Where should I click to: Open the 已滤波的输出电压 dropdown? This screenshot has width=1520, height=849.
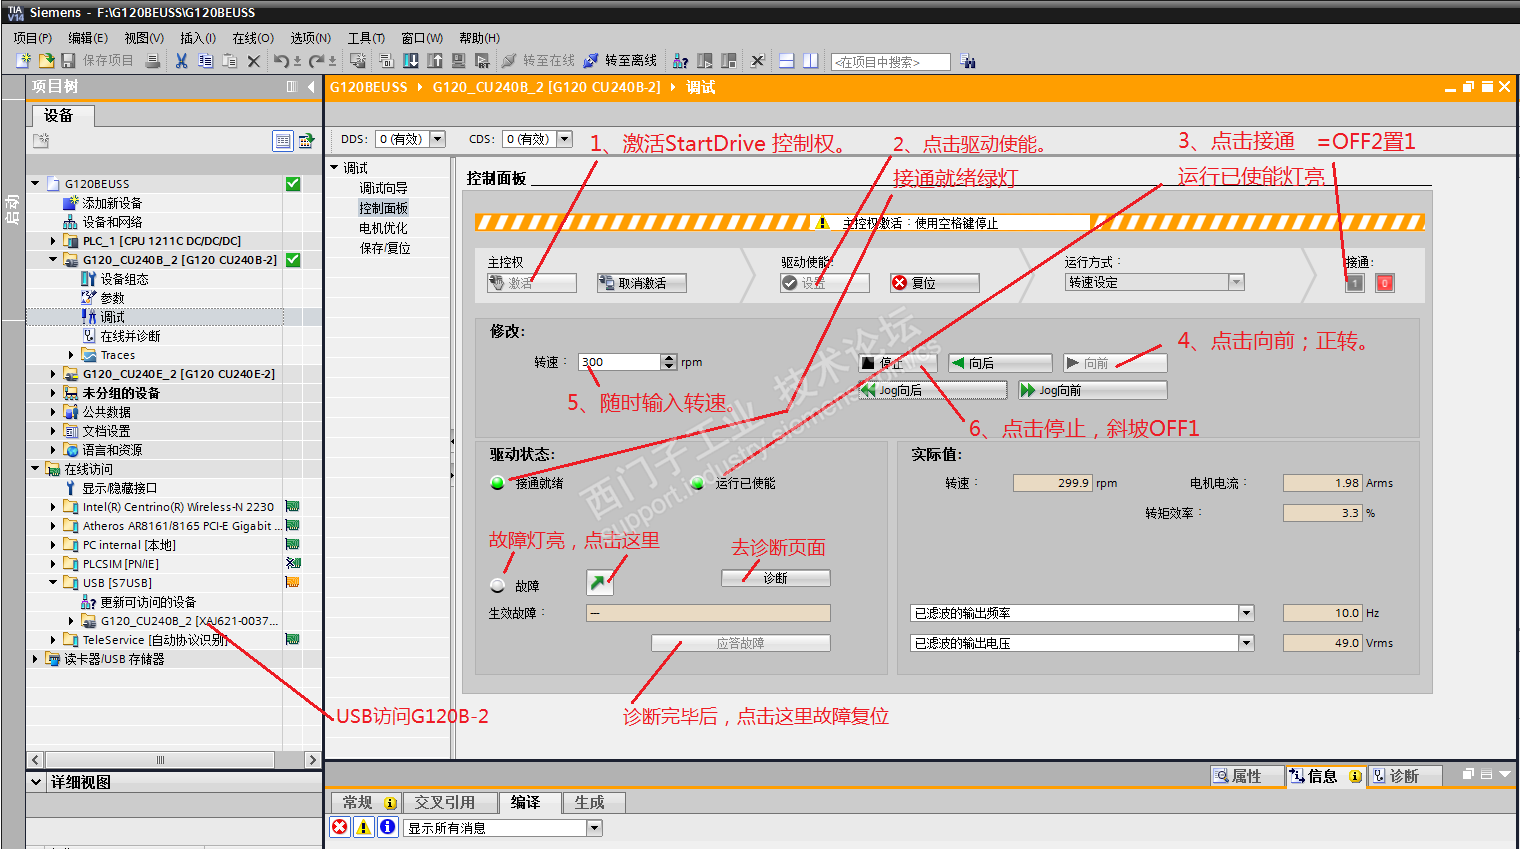1246,643
